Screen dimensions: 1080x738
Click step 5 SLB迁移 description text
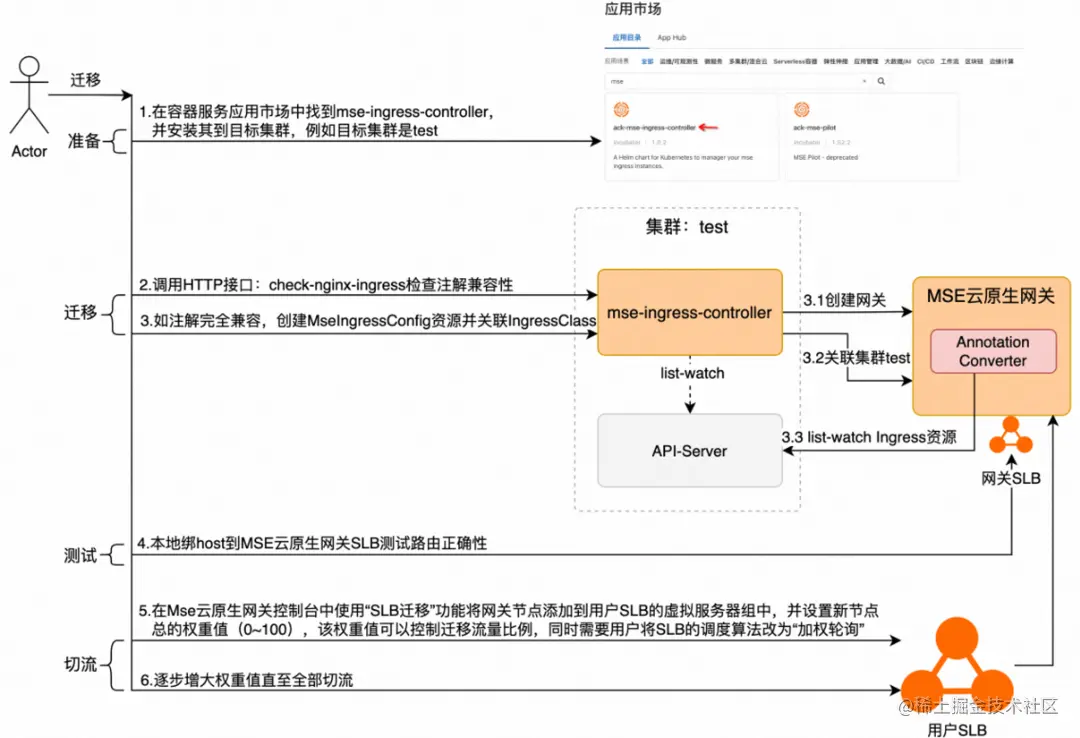click(509, 620)
